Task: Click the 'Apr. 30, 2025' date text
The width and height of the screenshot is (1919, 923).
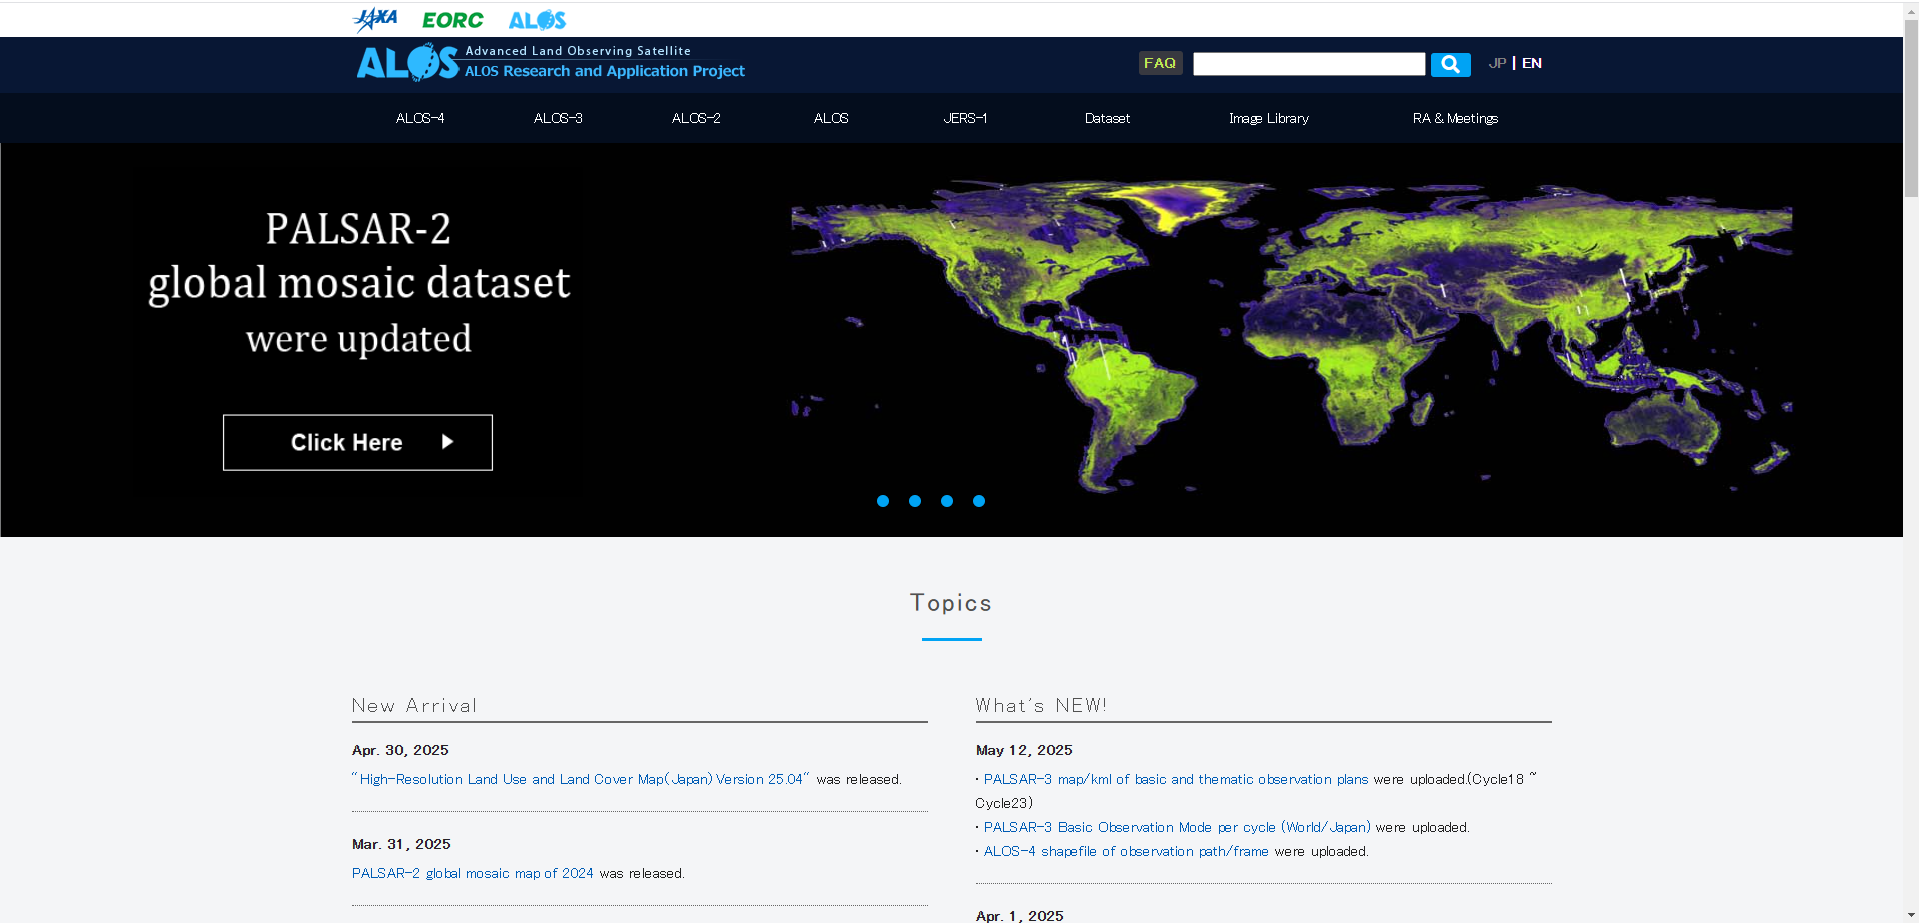Action: click(400, 750)
